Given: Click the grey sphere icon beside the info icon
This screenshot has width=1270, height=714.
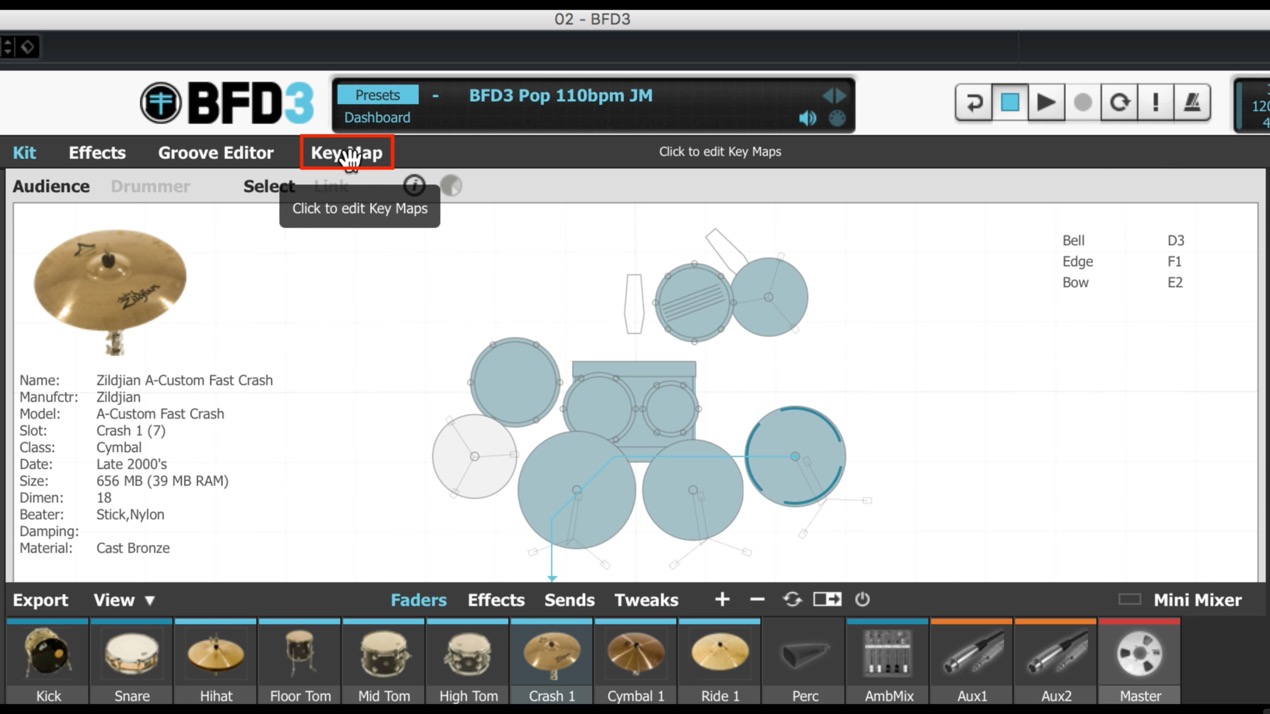Looking at the screenshot, I should [x=451, y=185].
